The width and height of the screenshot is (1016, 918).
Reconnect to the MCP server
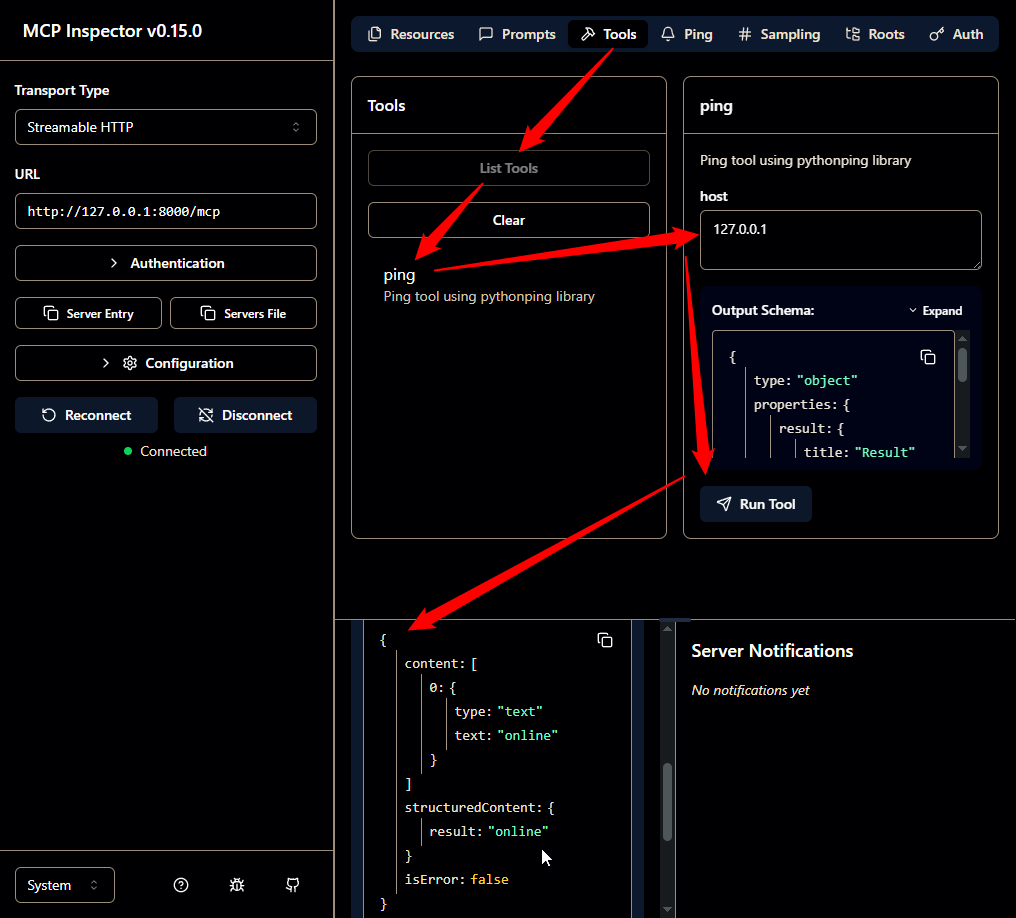(x=86, y=415)
